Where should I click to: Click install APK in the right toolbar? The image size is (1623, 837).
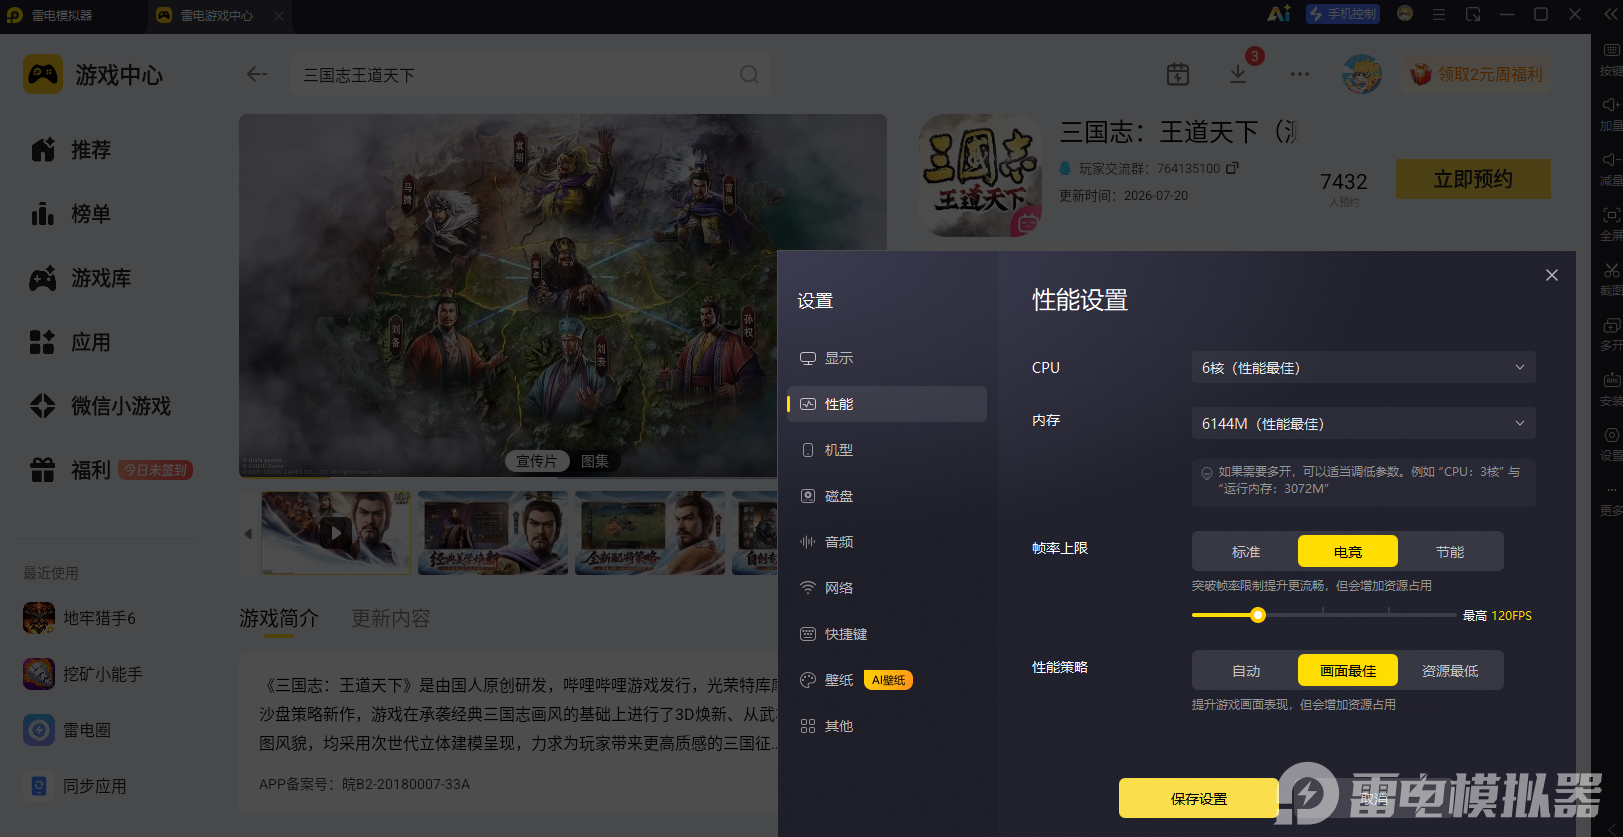coord(1611,387)
